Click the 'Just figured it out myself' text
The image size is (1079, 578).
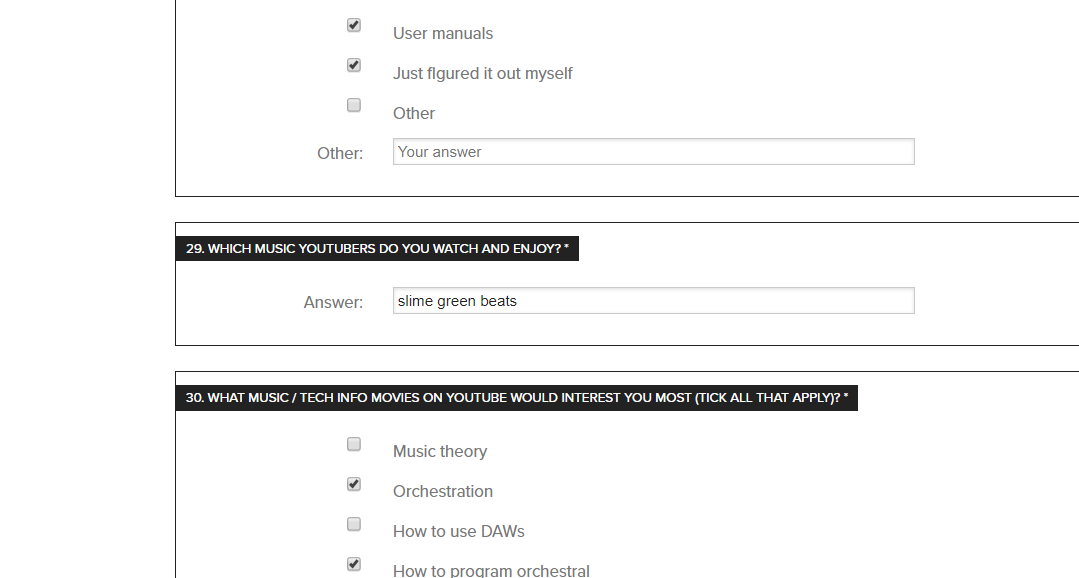[482, 74]
